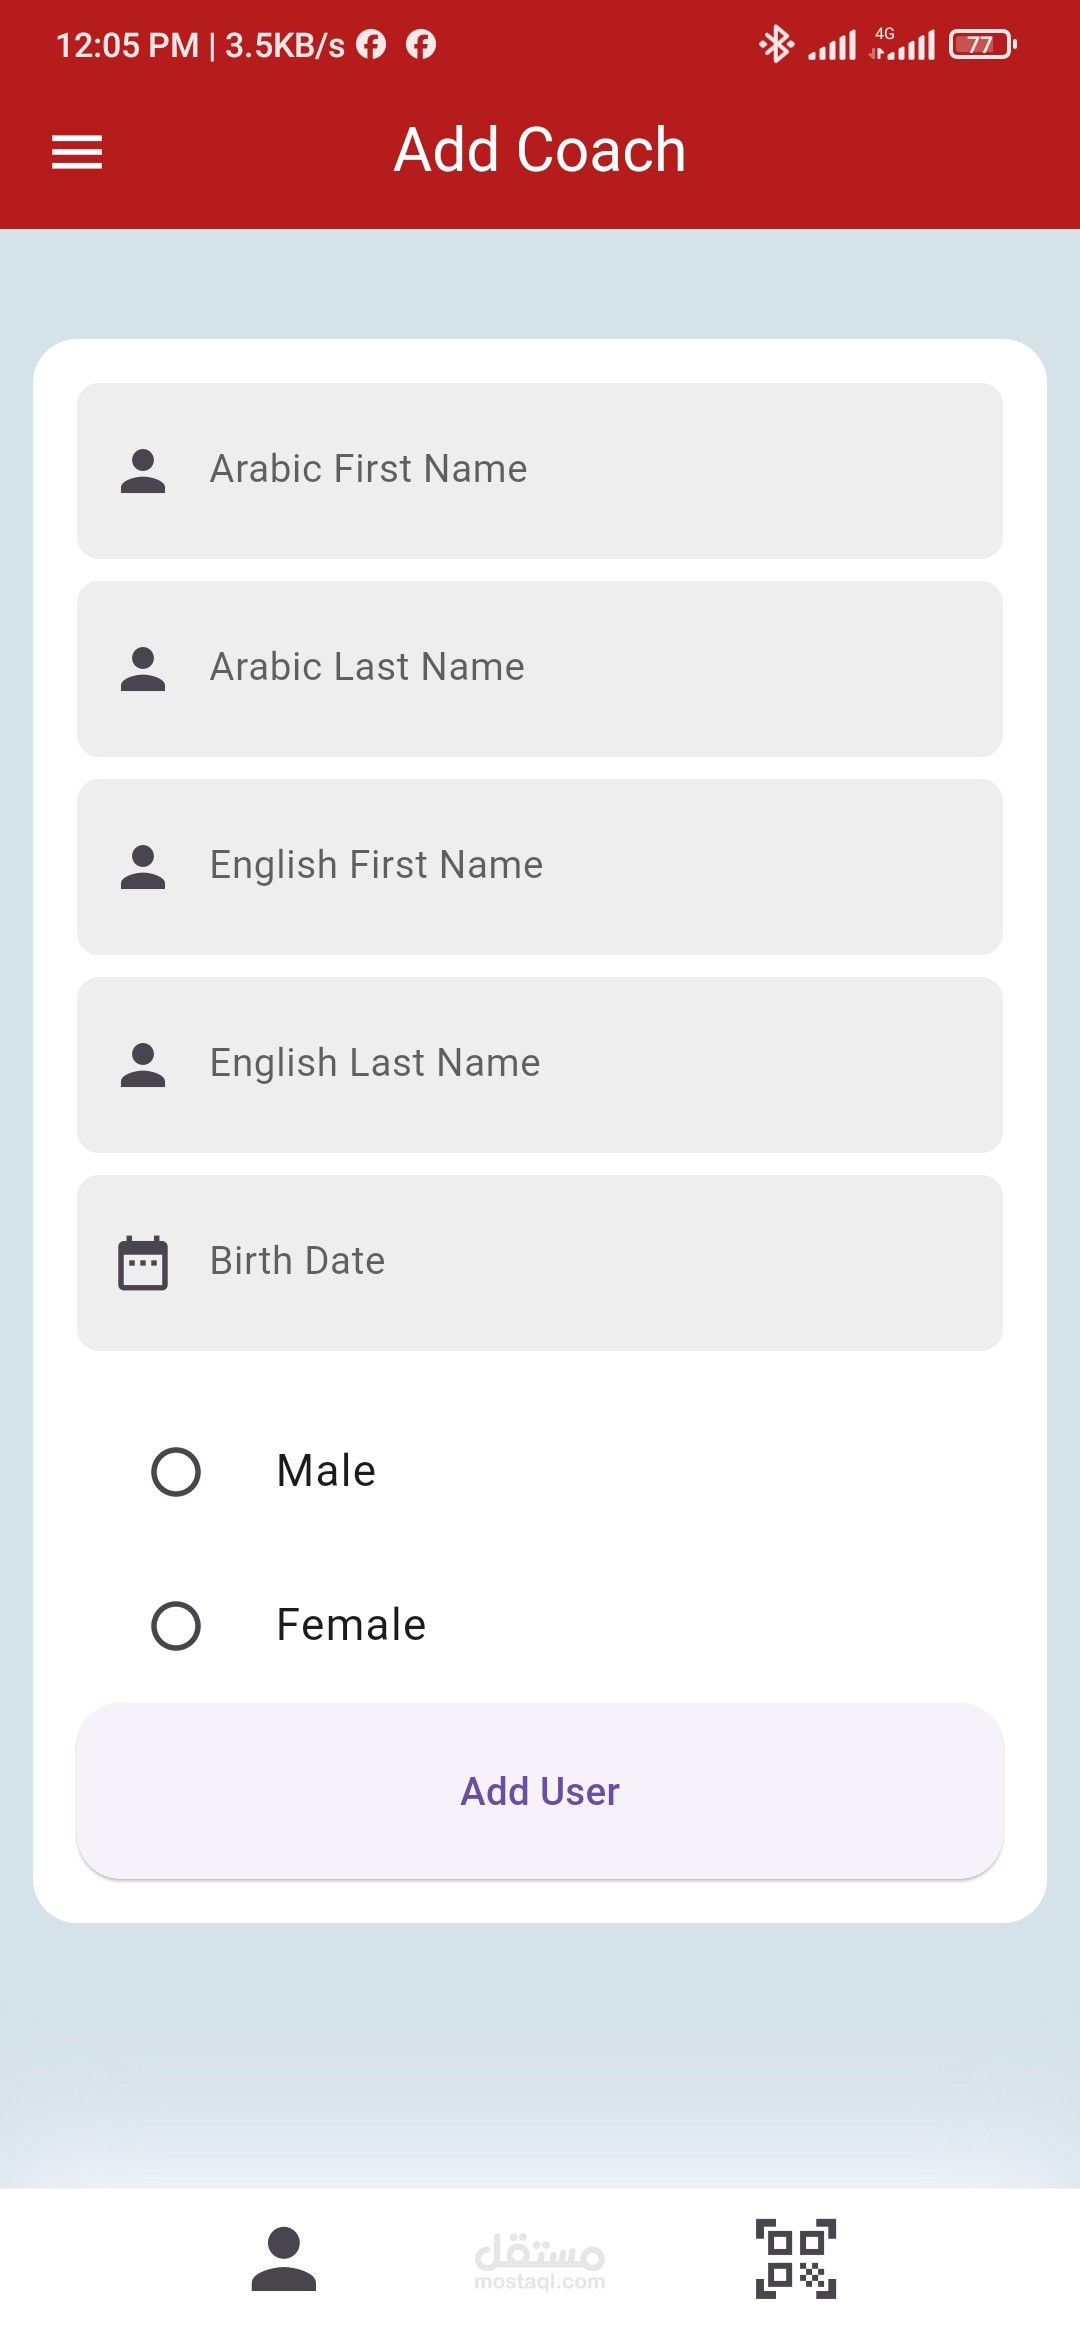Tap the Bluetooth status bar icon
This screenshot has height=2340, width=1080.
[x=776, y=44]
